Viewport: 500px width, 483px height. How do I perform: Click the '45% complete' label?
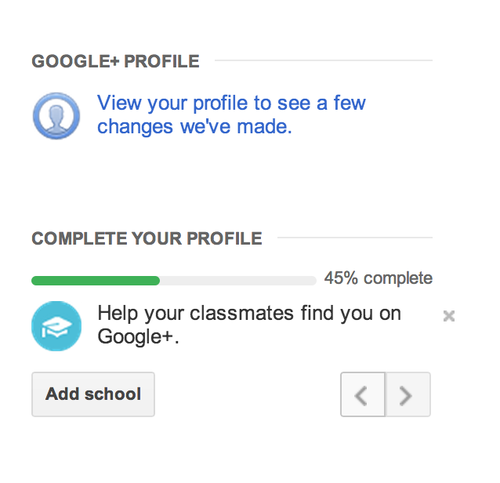[378, 278]
